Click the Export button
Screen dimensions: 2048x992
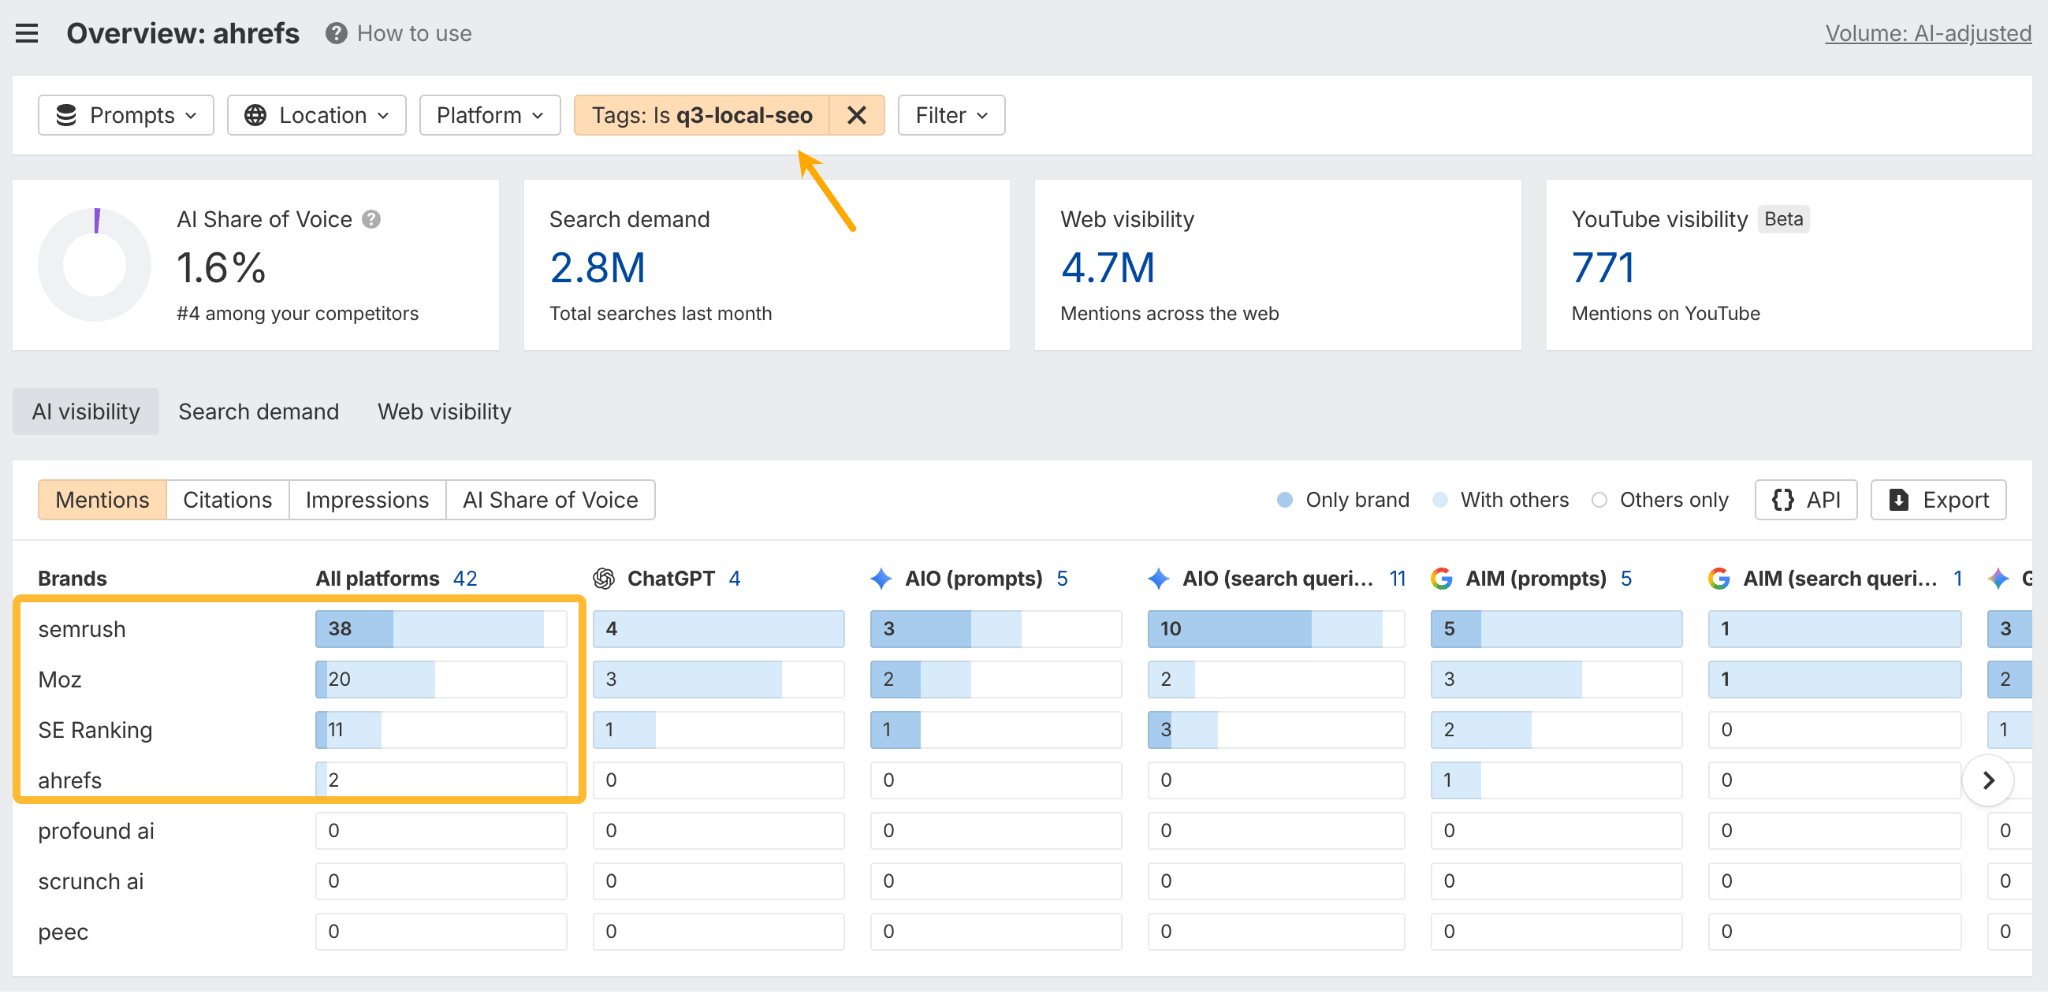[x=1938, y=500]
